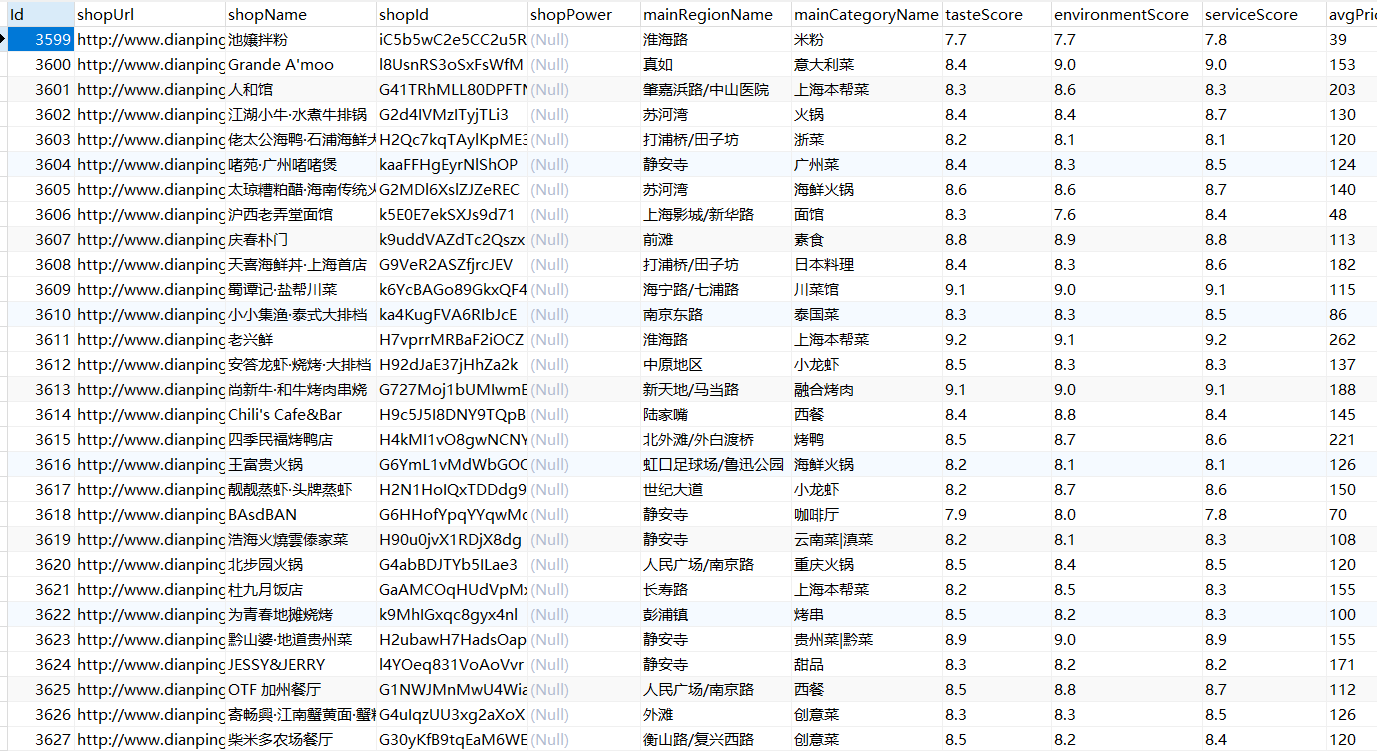Click the (Null) shopPower cell in row 3615

point(584,440)
